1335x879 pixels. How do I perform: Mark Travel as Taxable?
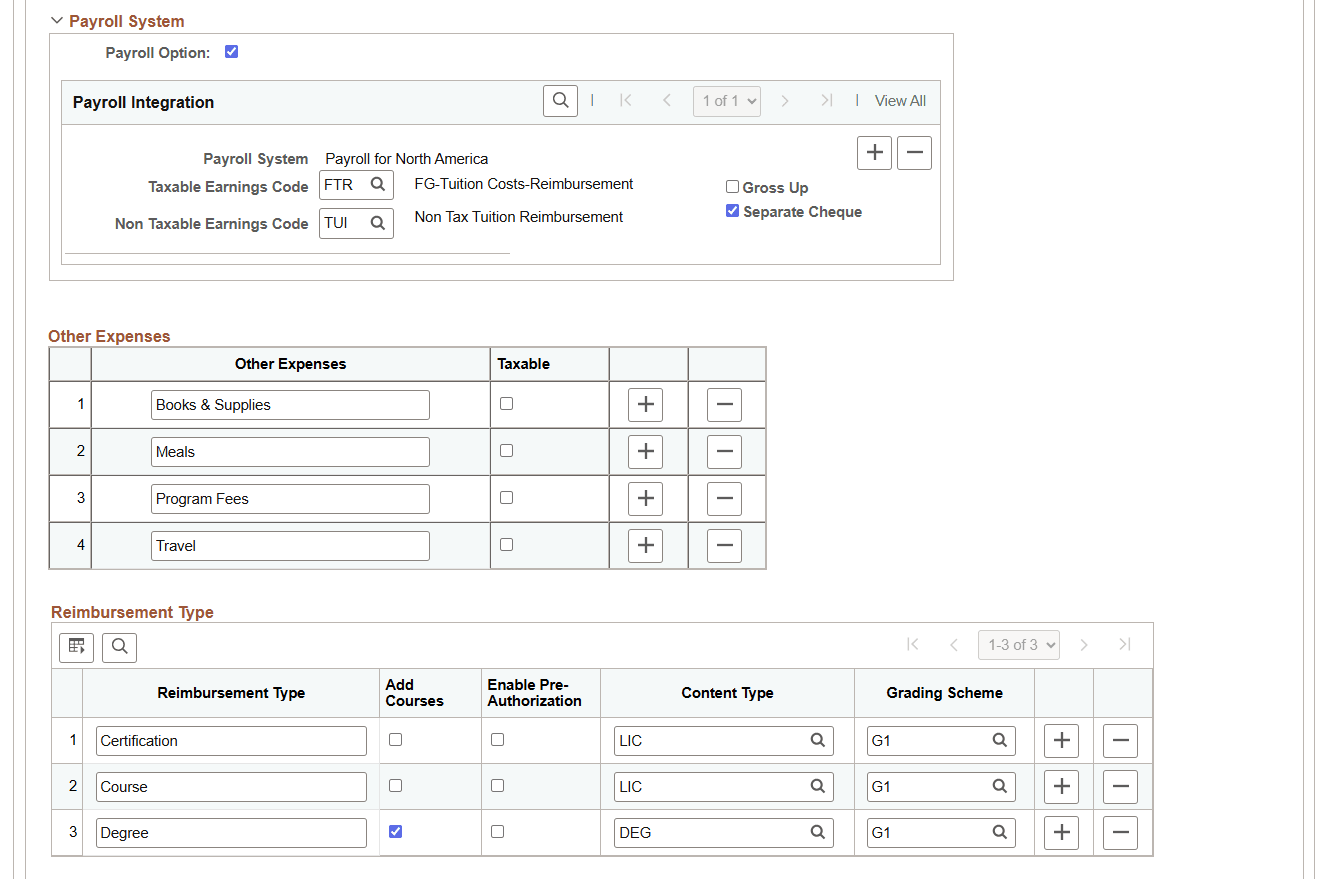[x=506, y=545]
